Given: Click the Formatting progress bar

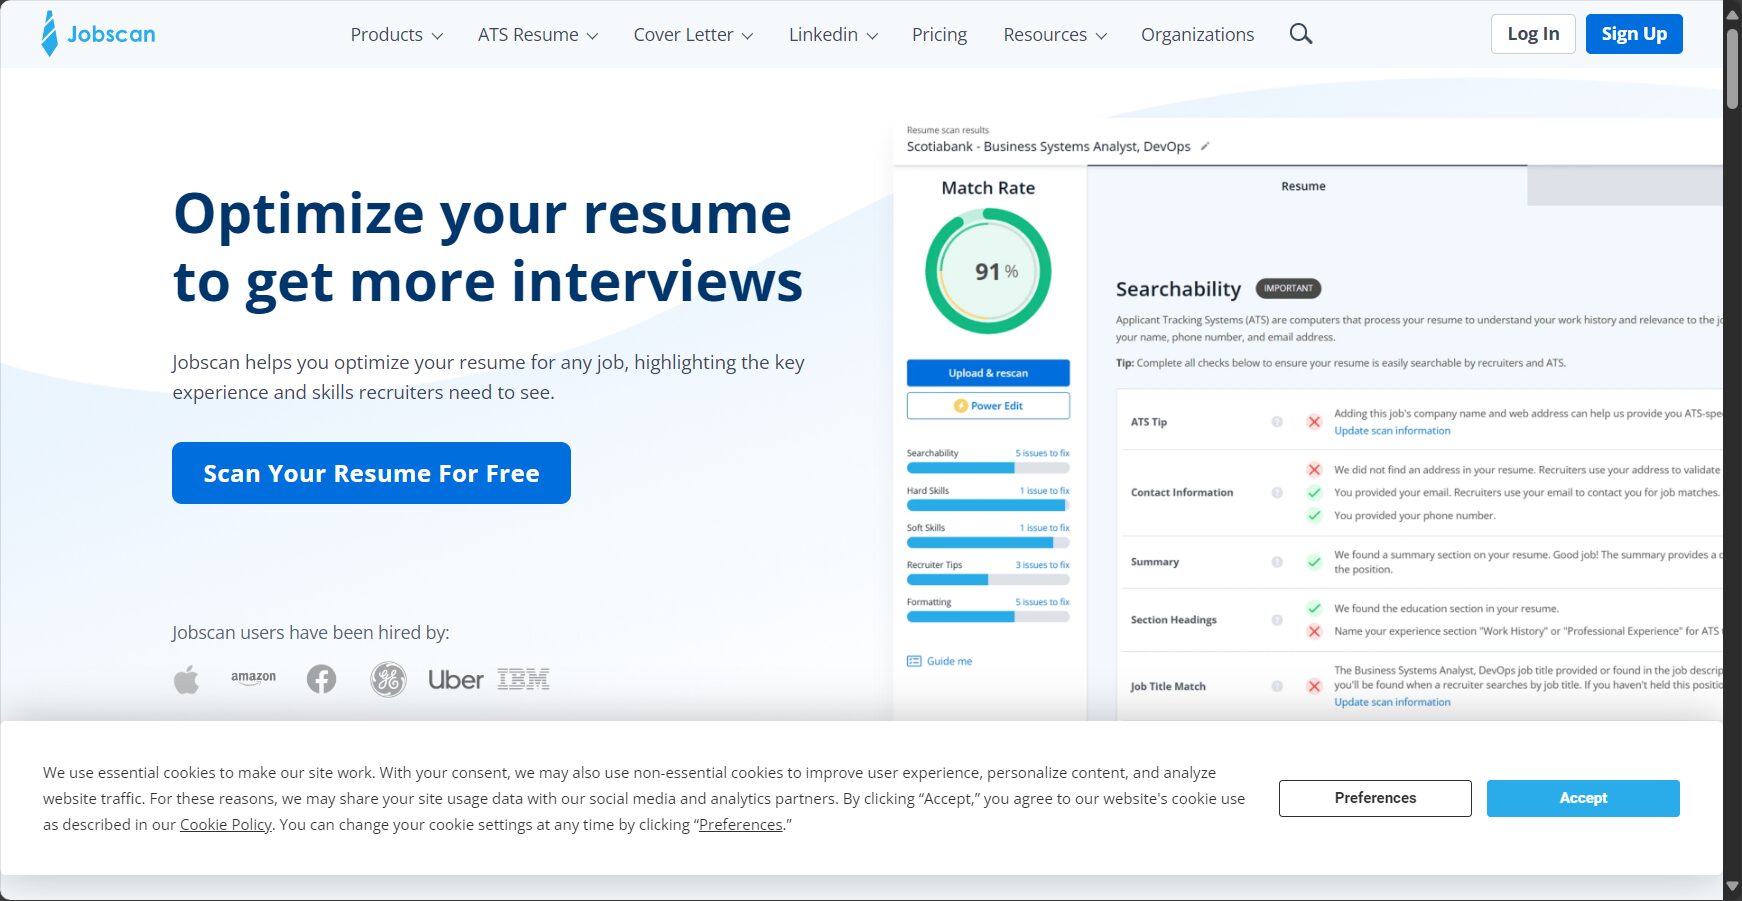Looking at the screenshot, I should click(x=988, y=617).
